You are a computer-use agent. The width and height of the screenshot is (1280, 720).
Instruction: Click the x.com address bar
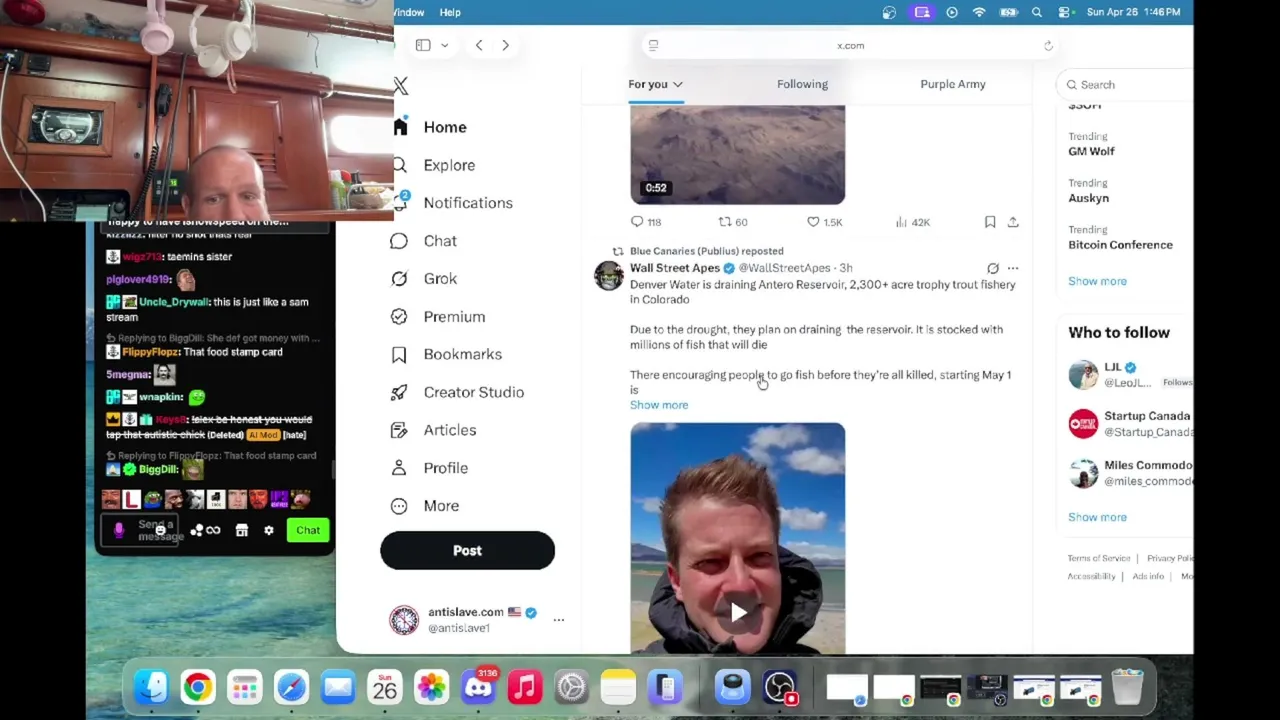point(850,45)
